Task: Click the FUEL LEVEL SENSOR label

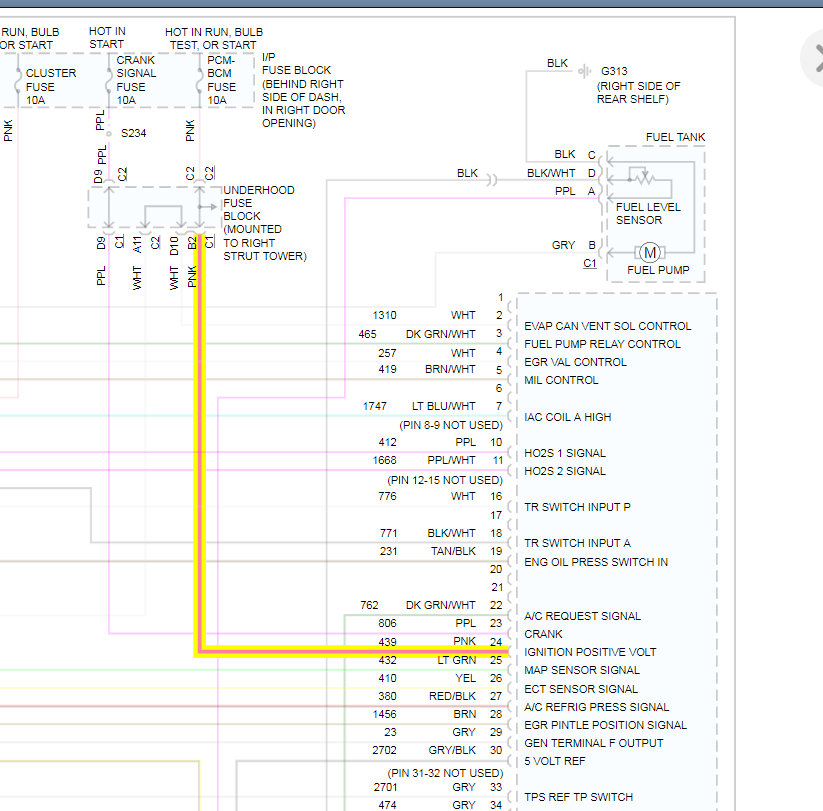Action: tap(648, 214)
